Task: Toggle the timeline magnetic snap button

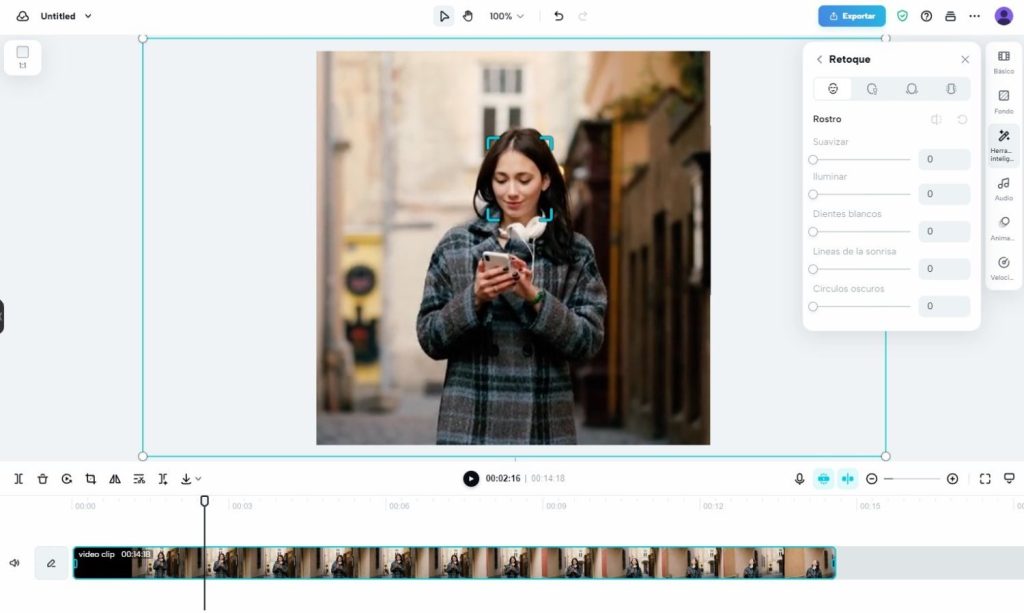Action: [x=824, y=479]
